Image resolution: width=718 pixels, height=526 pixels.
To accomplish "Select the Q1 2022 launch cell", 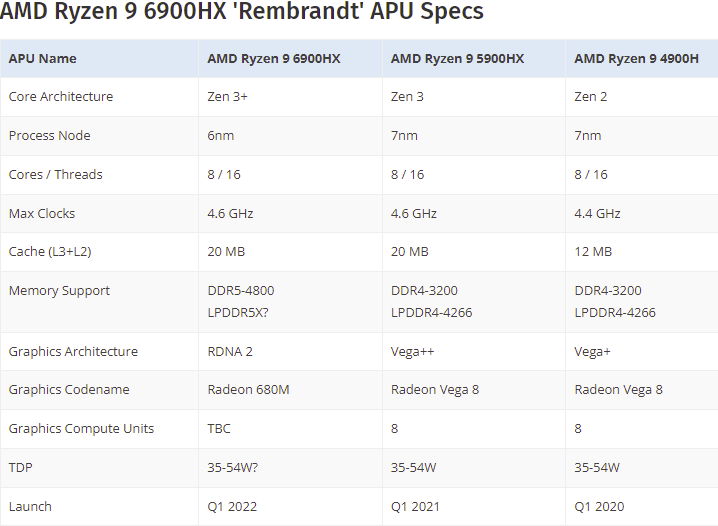I will click(232, 506).
